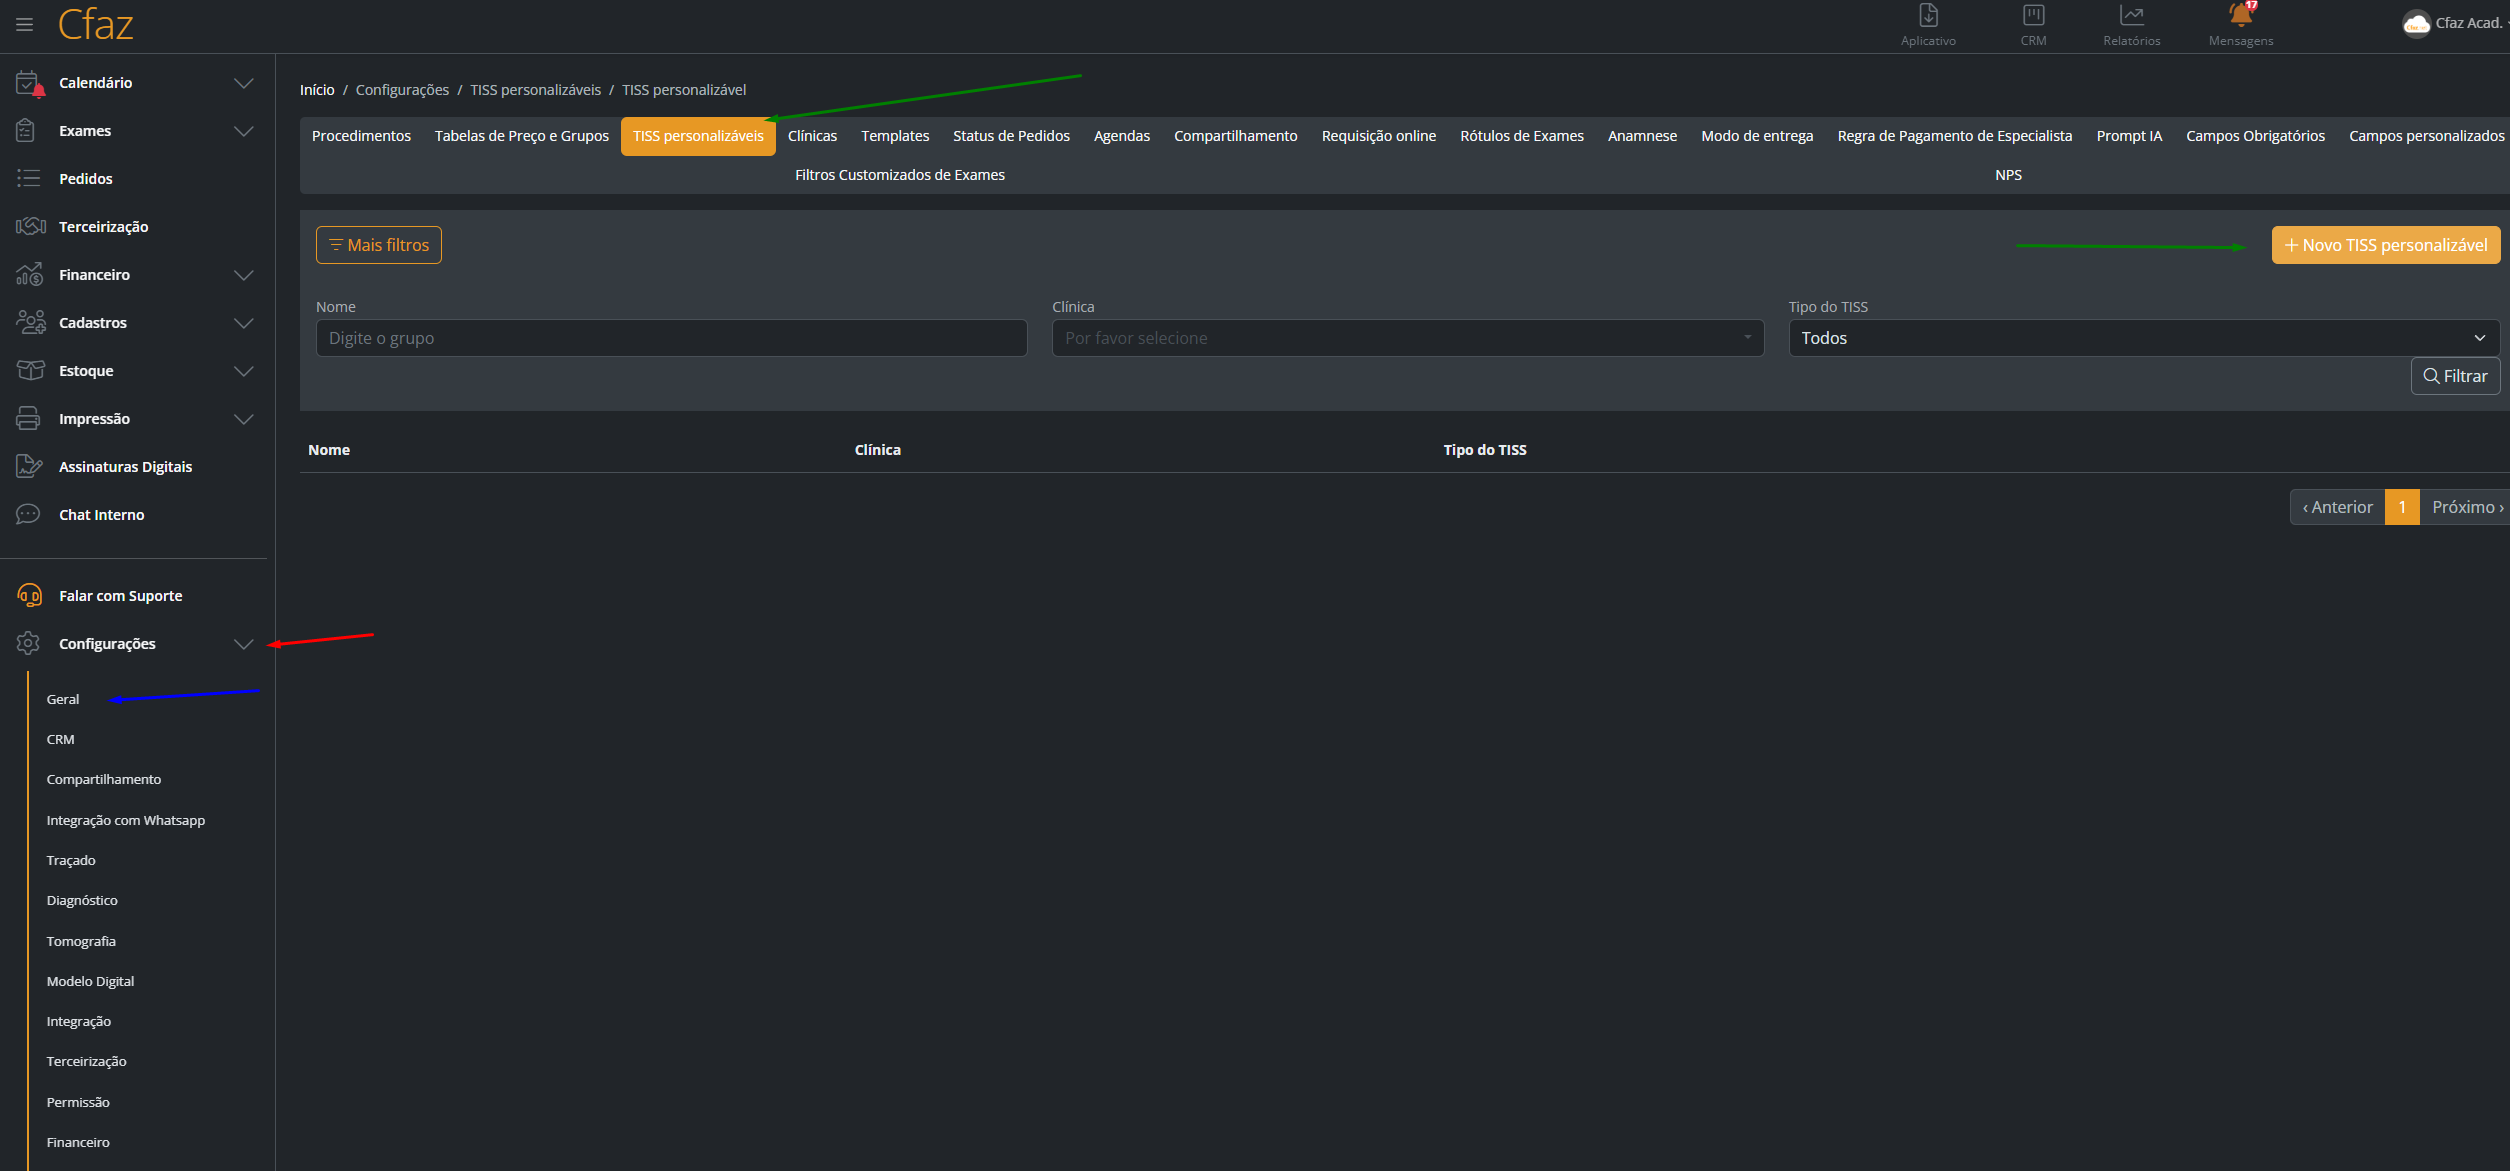Click the Impressão printer icon

[28, 419]
